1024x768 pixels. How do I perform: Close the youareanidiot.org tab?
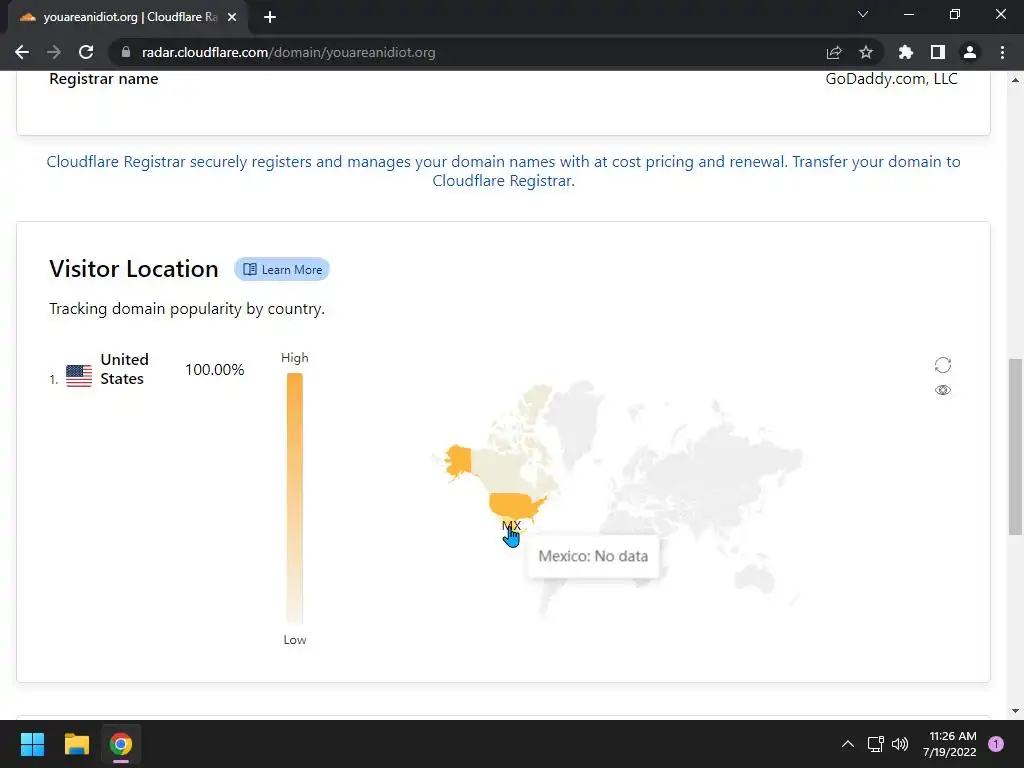tap(232, 17)
